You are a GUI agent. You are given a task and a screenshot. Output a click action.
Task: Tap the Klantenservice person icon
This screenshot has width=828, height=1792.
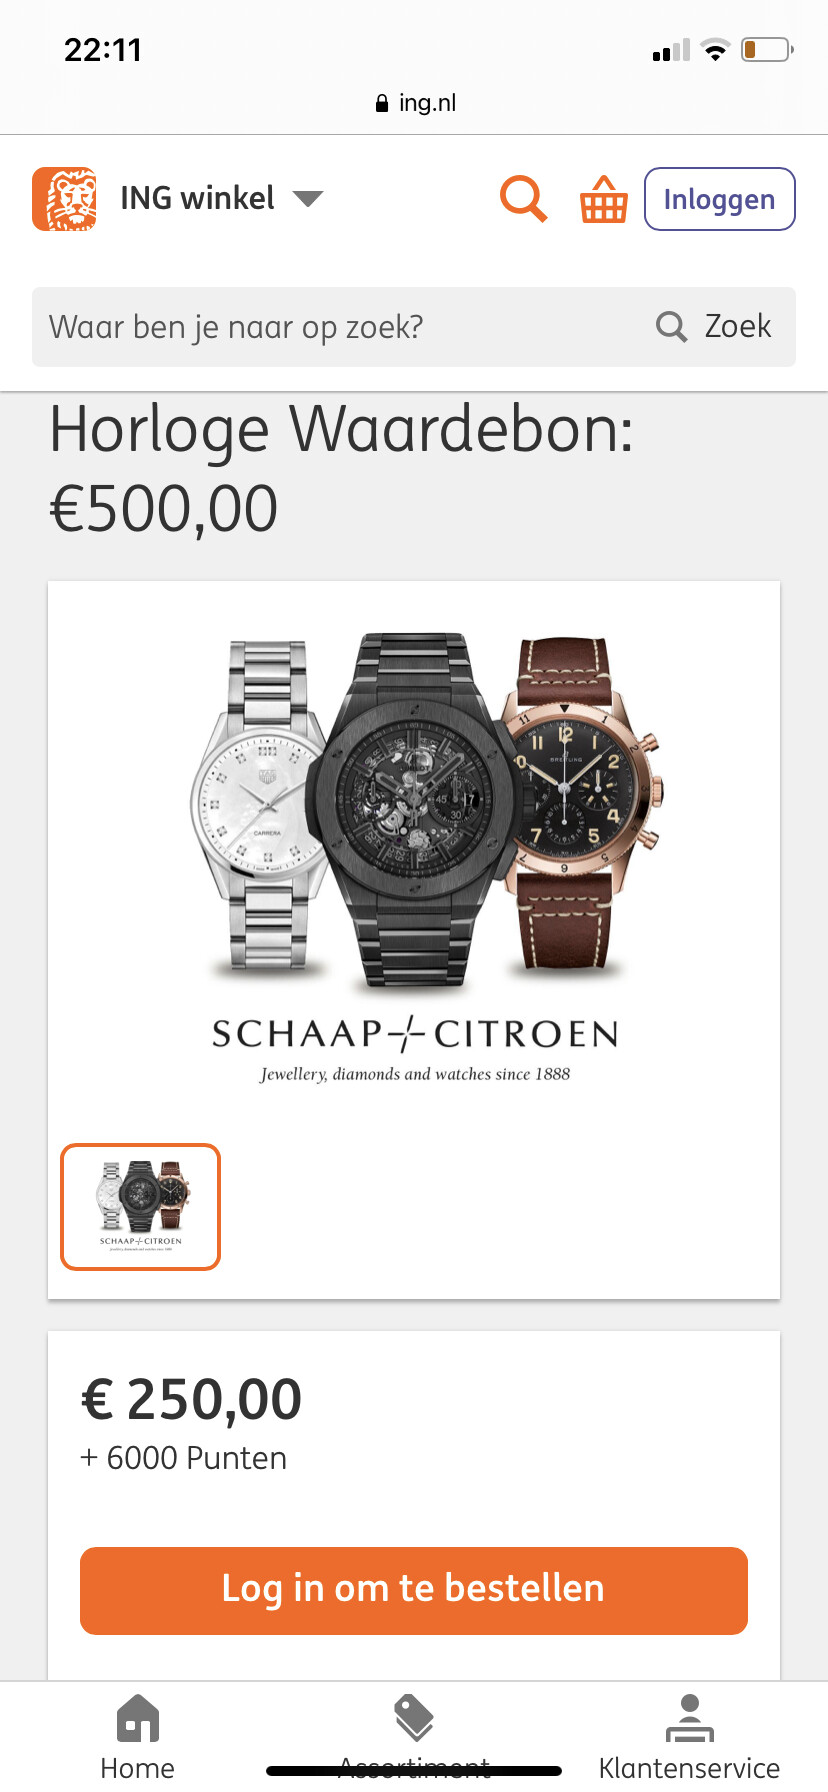click(x=689, y=1718)
